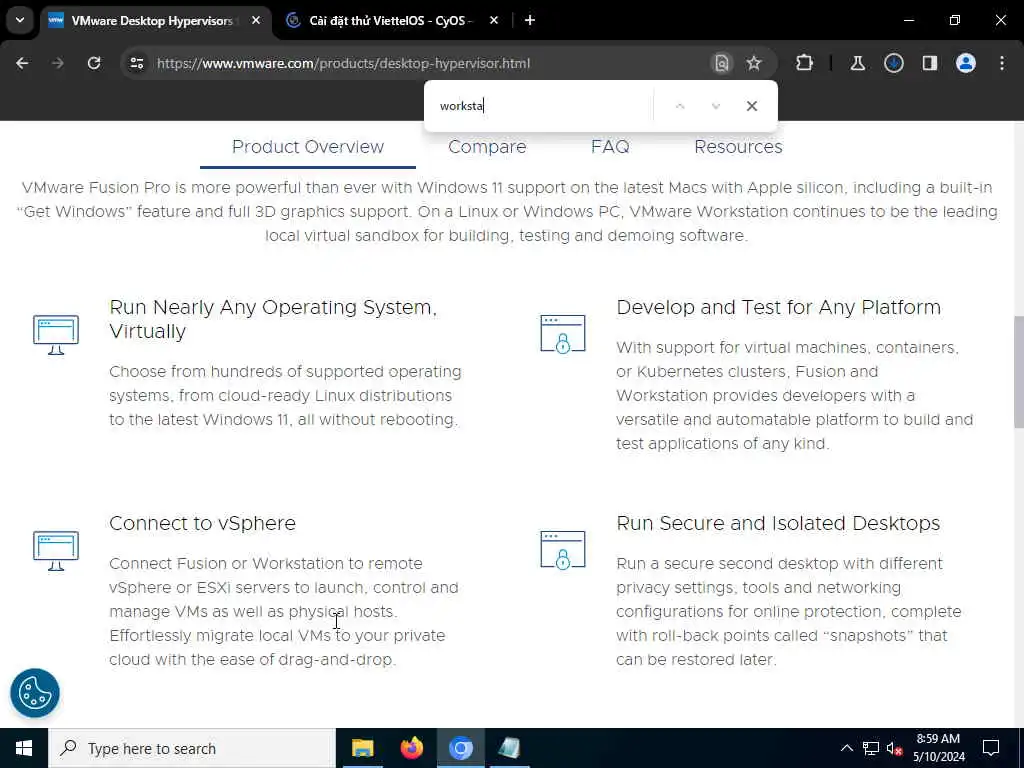Jump to next find result
The height and width of the screenshot is (768, 1024).
point(716,106)
